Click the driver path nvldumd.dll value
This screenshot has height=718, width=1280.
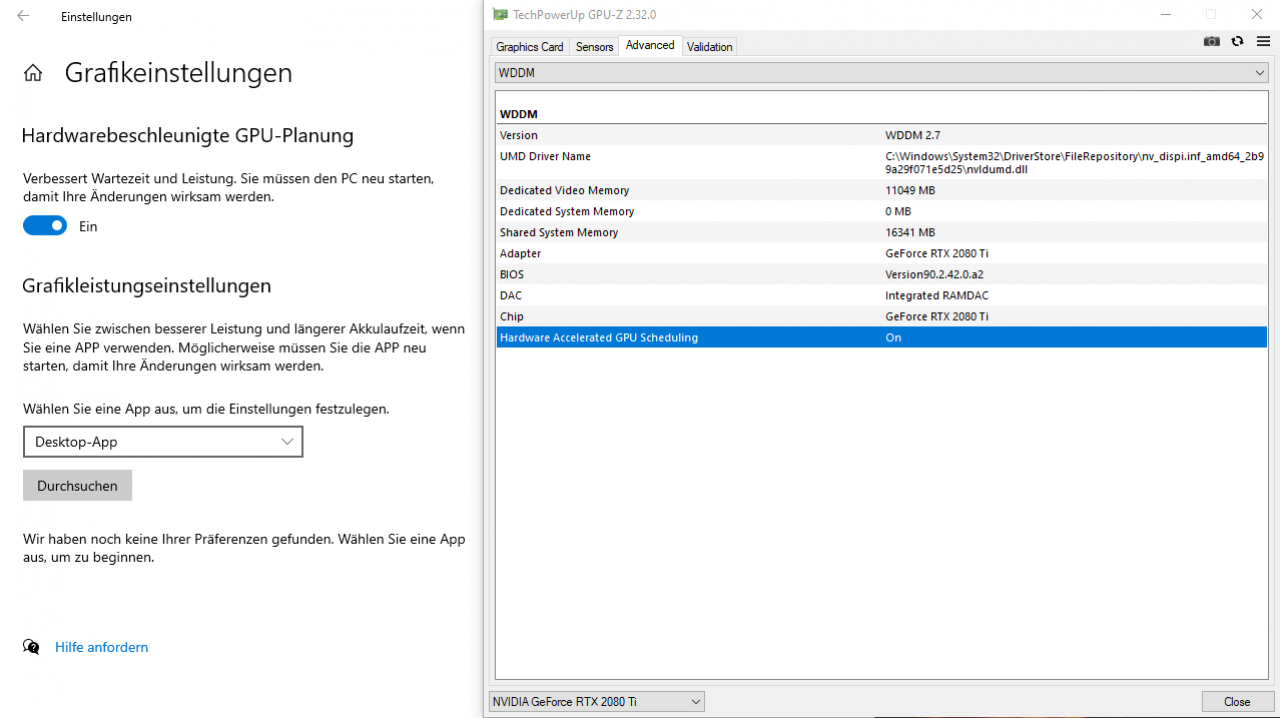coord(1074,163)
